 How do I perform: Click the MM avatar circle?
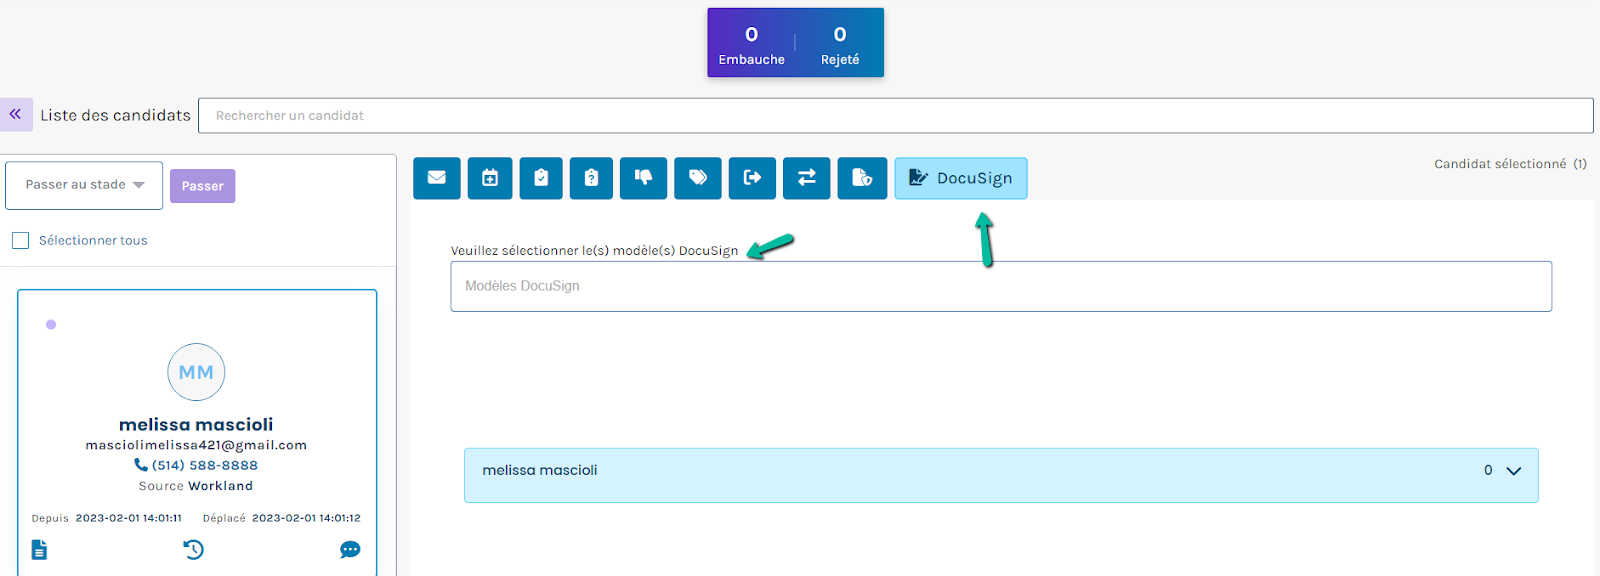[x=196, y=372]
